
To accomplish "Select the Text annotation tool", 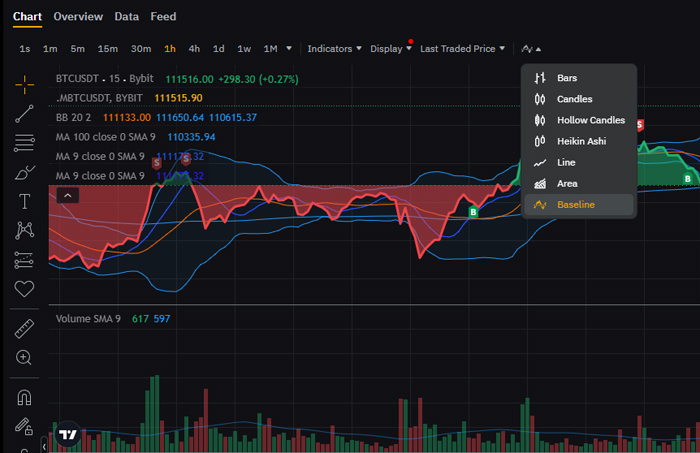I will [24, 202].
